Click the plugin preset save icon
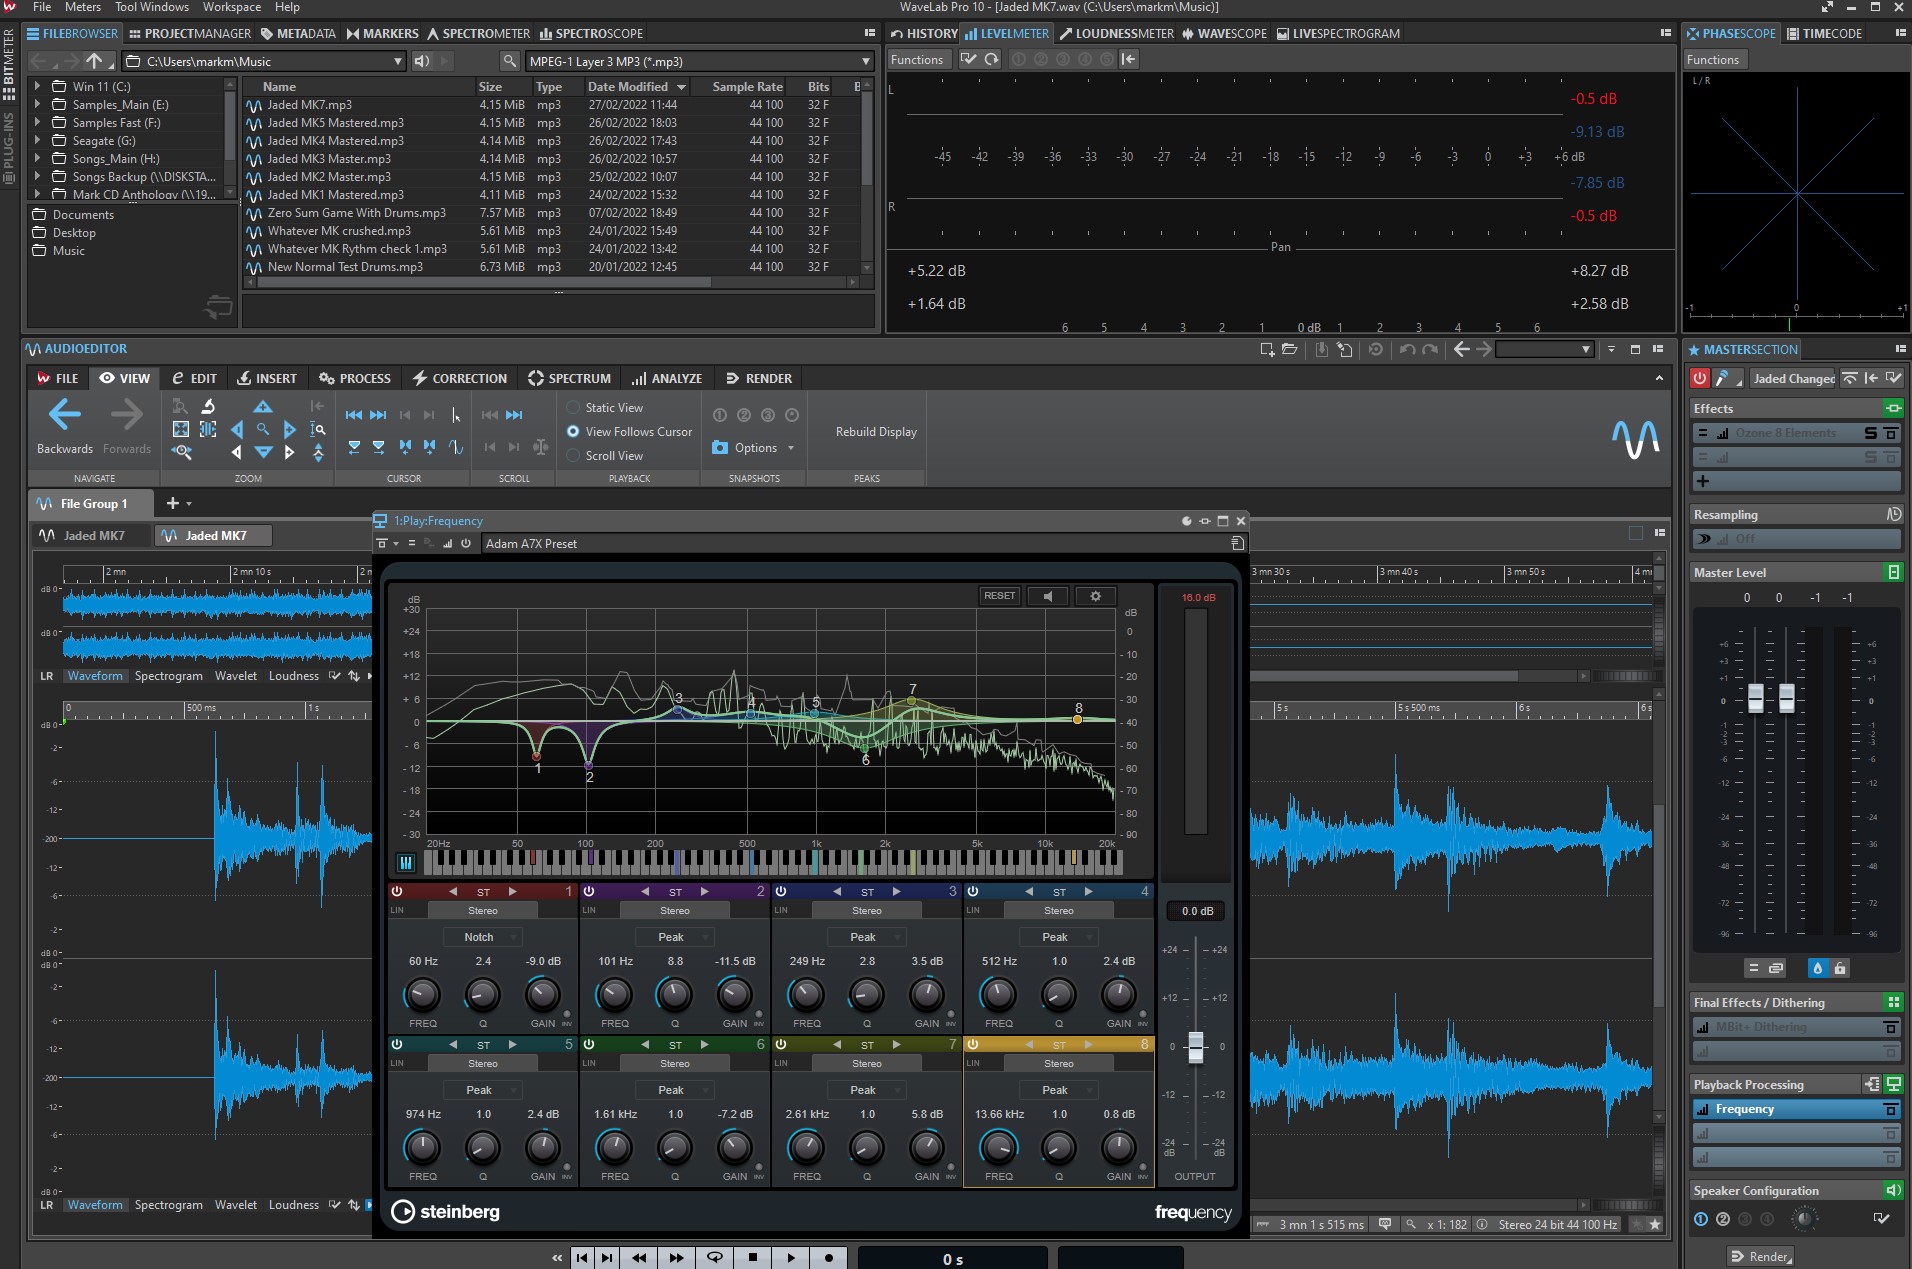Viewport: 1912px width, 1269px height. click(x=1237, y=543)
